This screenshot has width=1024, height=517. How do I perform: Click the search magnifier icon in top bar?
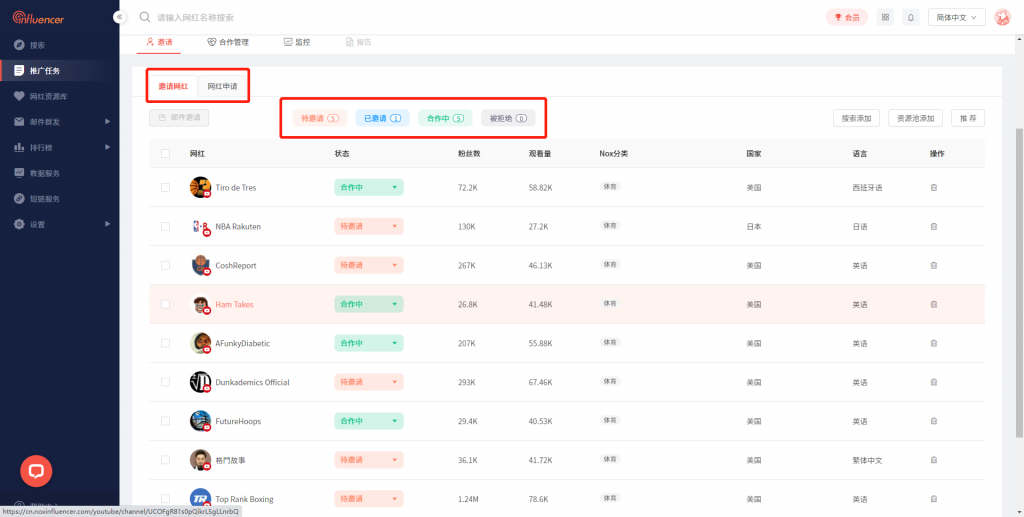146,17
